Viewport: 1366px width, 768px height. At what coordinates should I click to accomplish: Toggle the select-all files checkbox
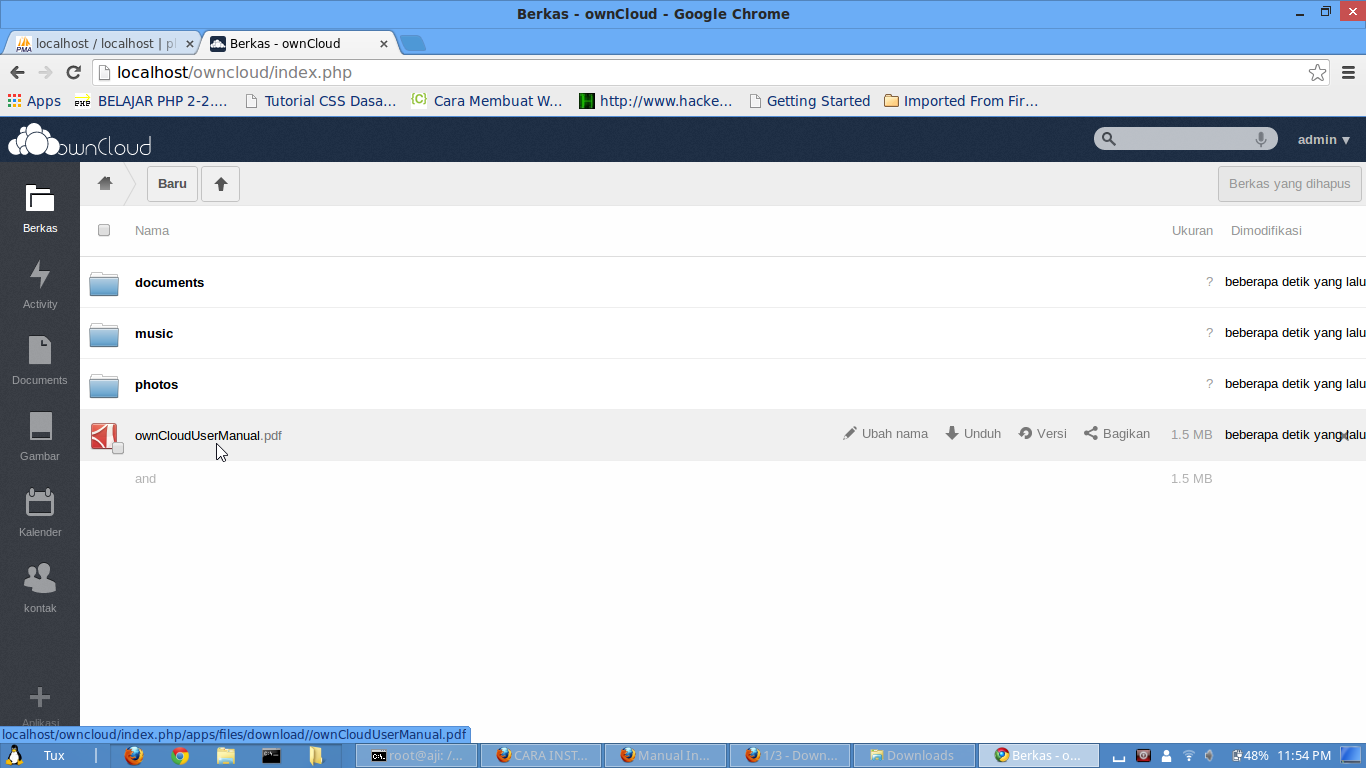click(104, 230)
